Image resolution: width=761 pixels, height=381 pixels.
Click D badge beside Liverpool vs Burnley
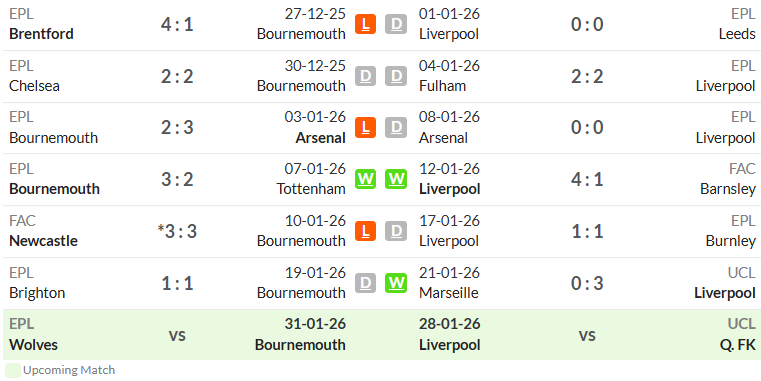396,231
